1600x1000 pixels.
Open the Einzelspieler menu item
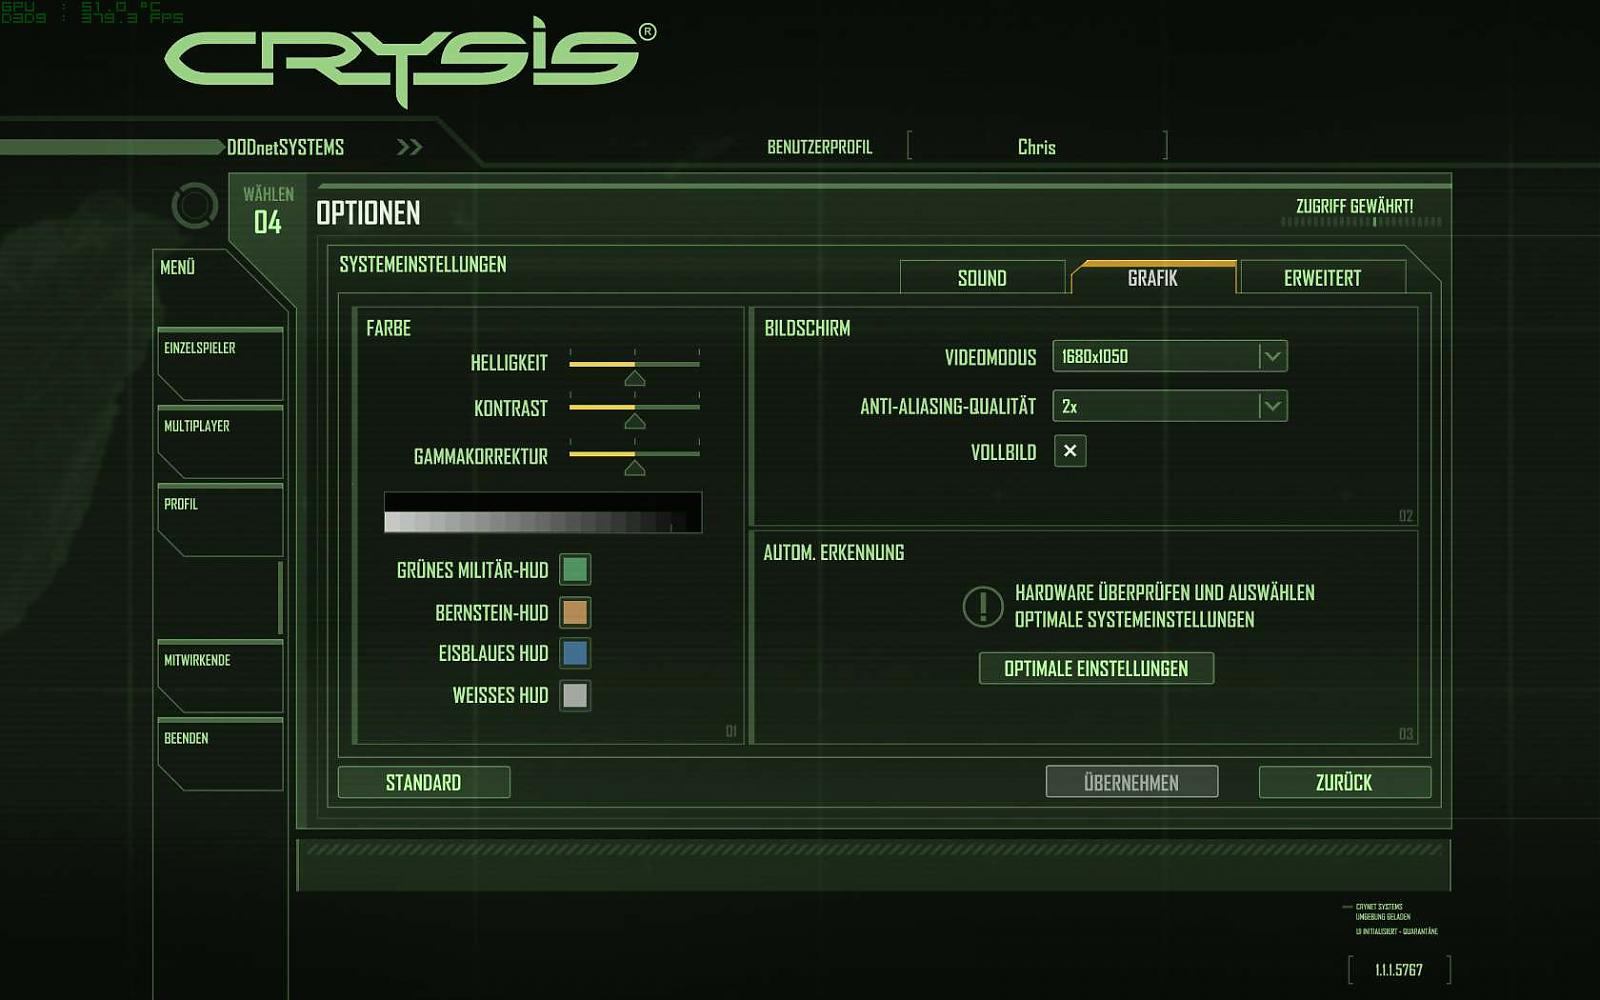click(x=220, y=364)
